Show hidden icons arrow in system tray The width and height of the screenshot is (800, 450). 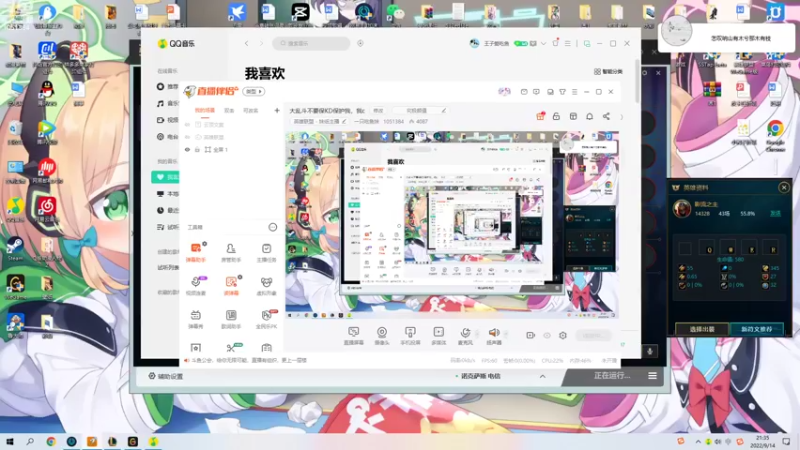[x=697, y=442]
